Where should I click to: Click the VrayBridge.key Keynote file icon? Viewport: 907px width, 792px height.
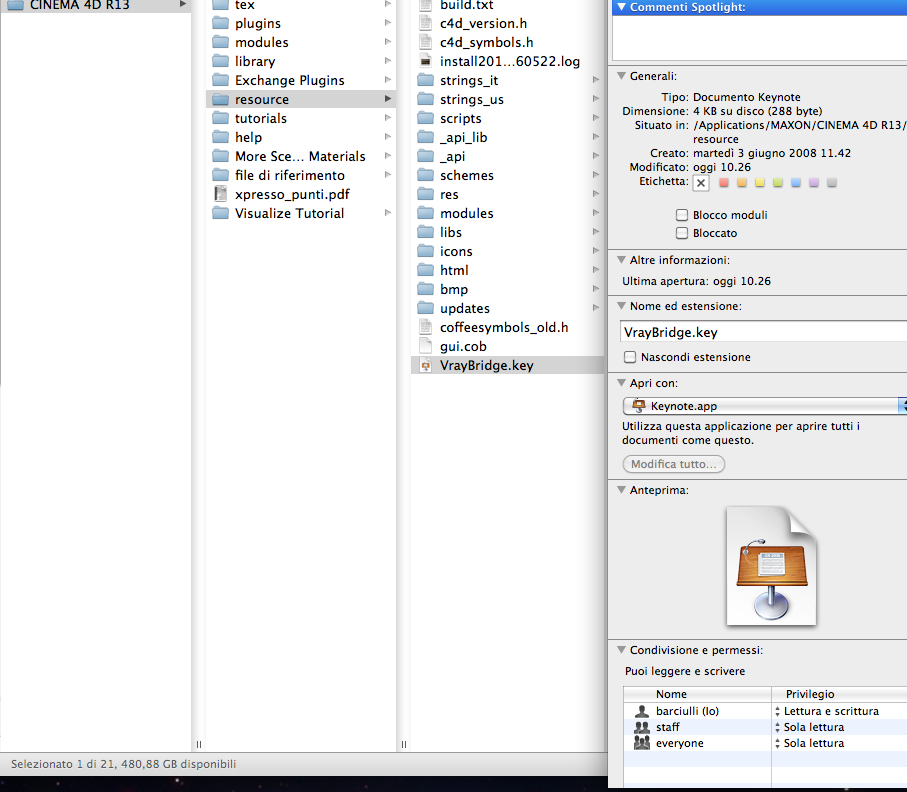[x=426, y=366]
